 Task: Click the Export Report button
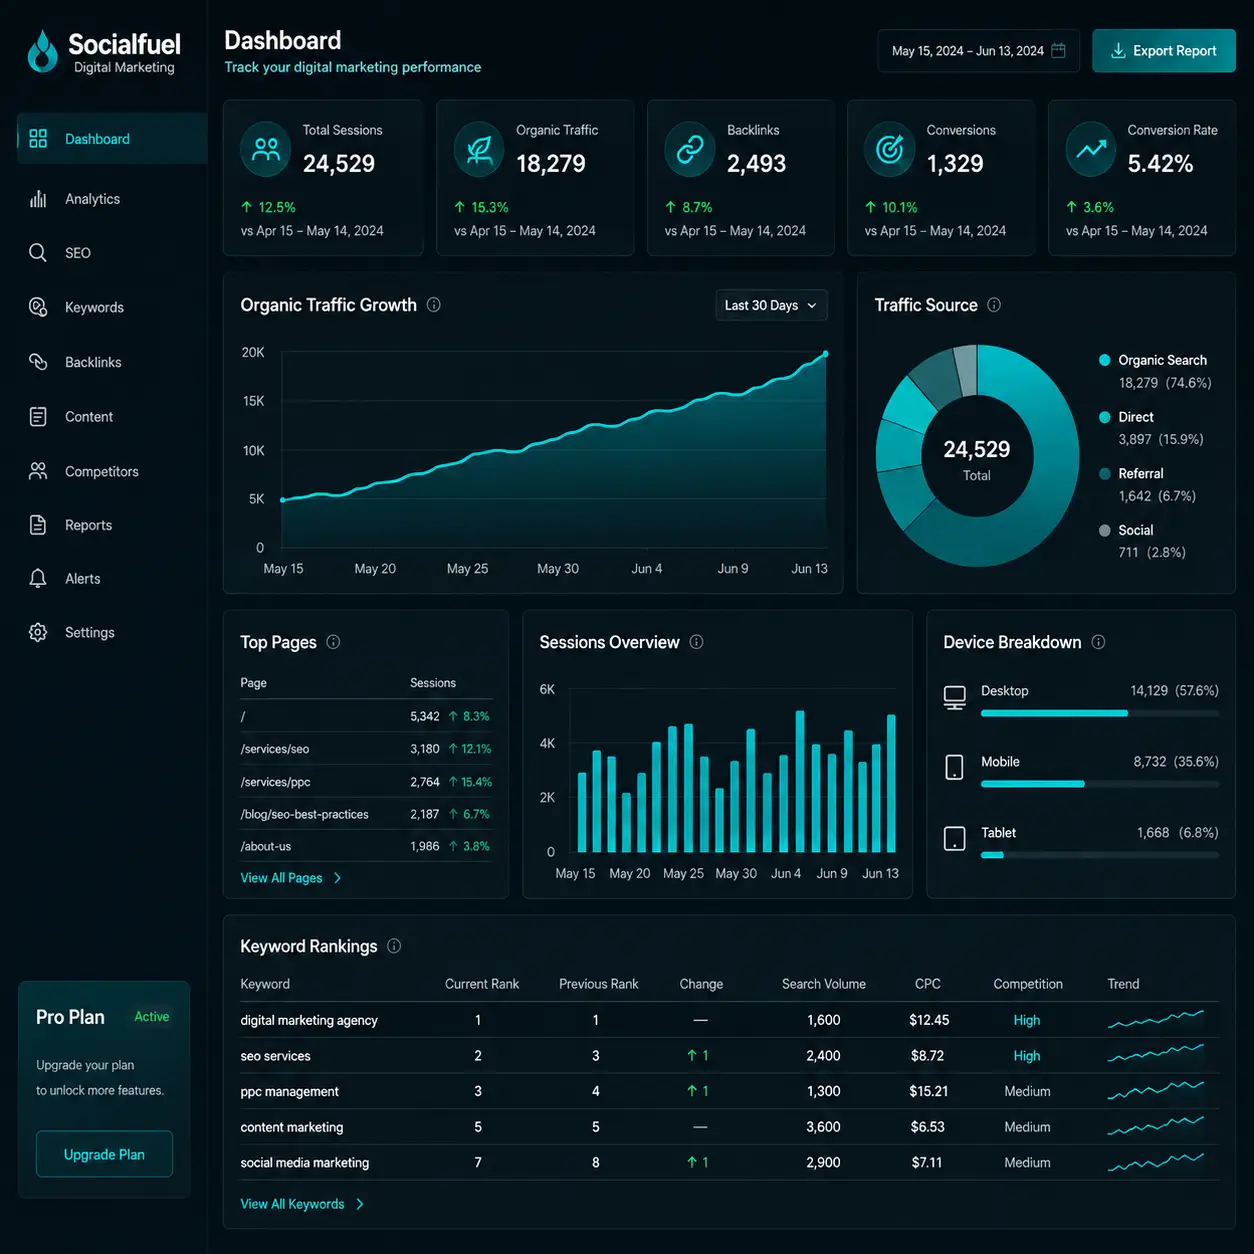pos(1164,51)
